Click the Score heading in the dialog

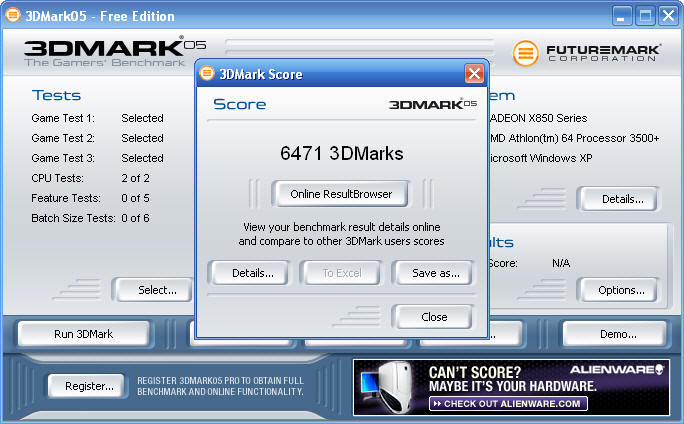pyautogui.click(x=239, y=104)
